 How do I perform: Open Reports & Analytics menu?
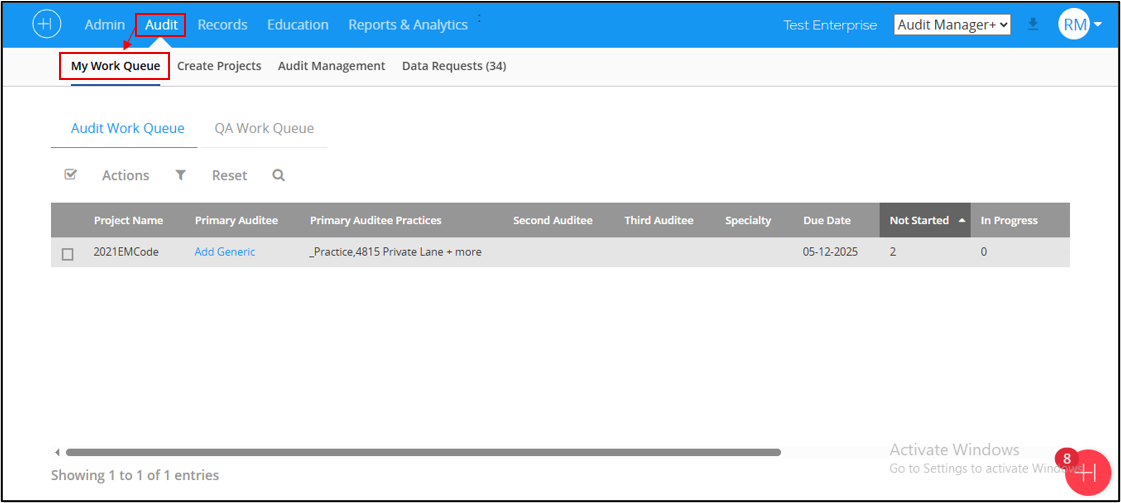[x=407, y=25]
